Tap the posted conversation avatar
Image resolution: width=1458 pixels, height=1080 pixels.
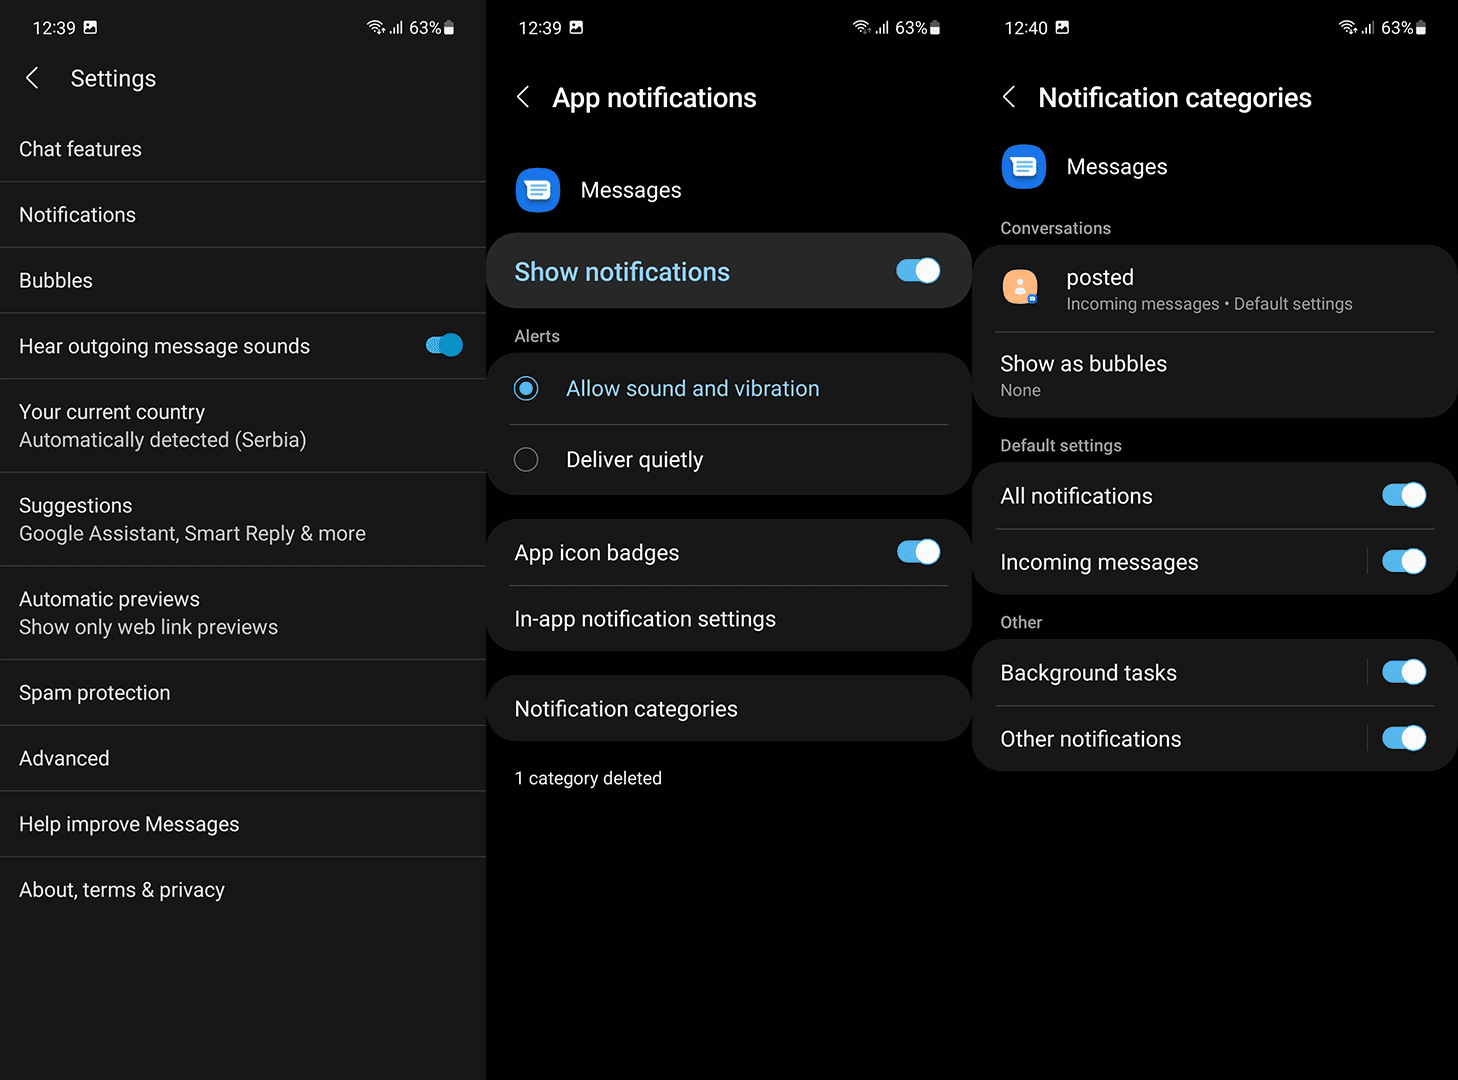[1020, 287]
